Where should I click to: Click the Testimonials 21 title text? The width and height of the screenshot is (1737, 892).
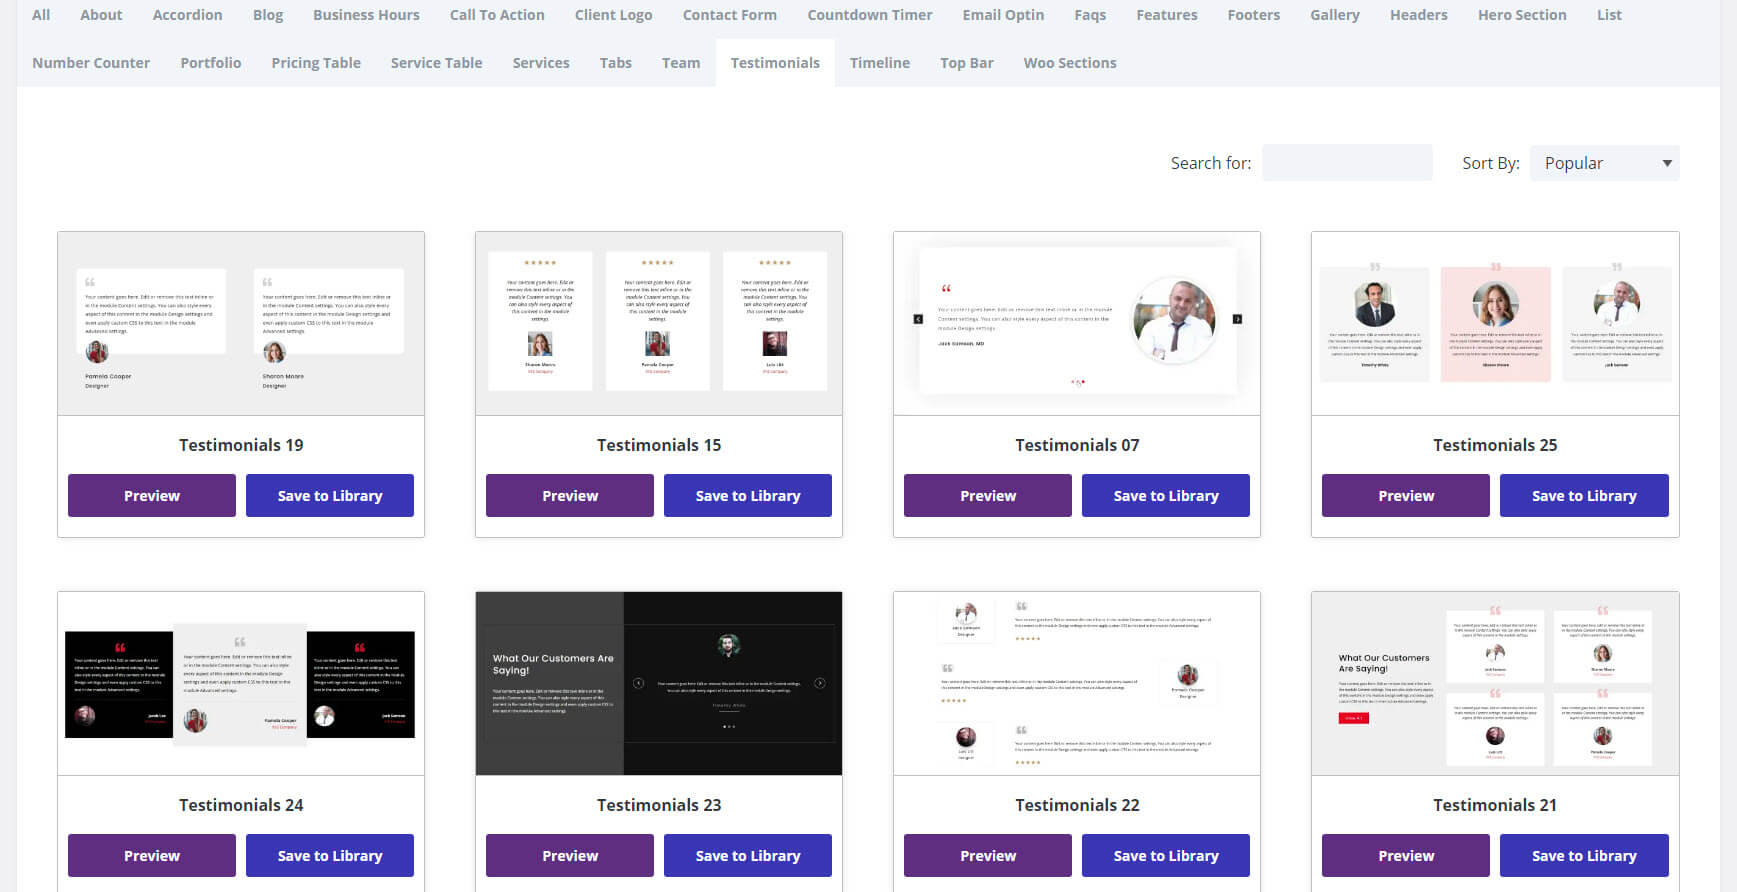click(1495, 805)
